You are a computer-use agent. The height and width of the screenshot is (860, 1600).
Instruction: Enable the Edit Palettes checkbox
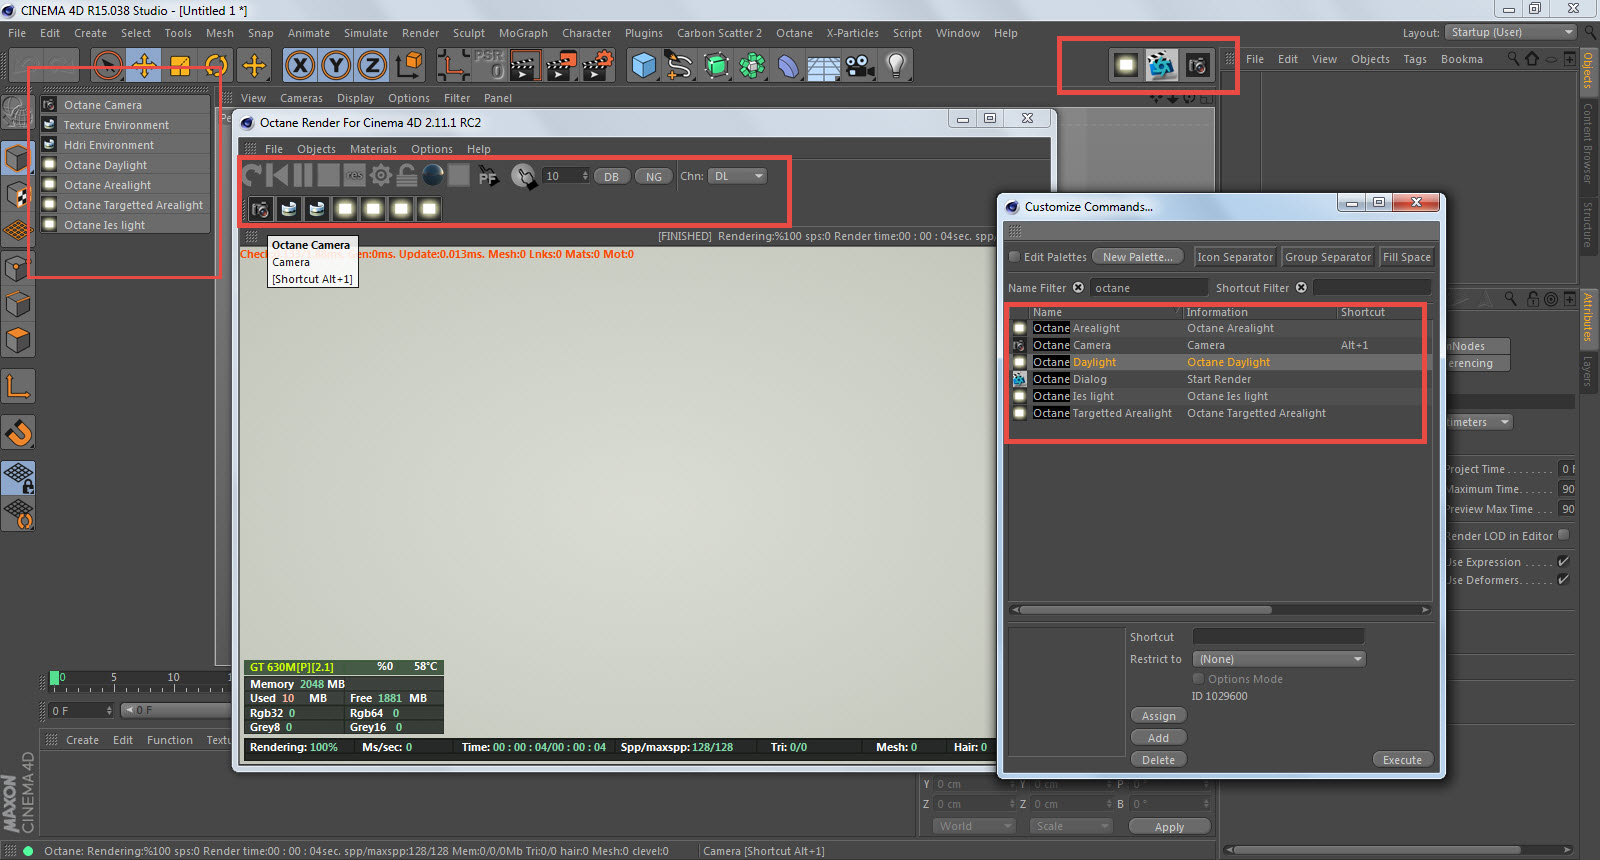[x=1015, y=257]
